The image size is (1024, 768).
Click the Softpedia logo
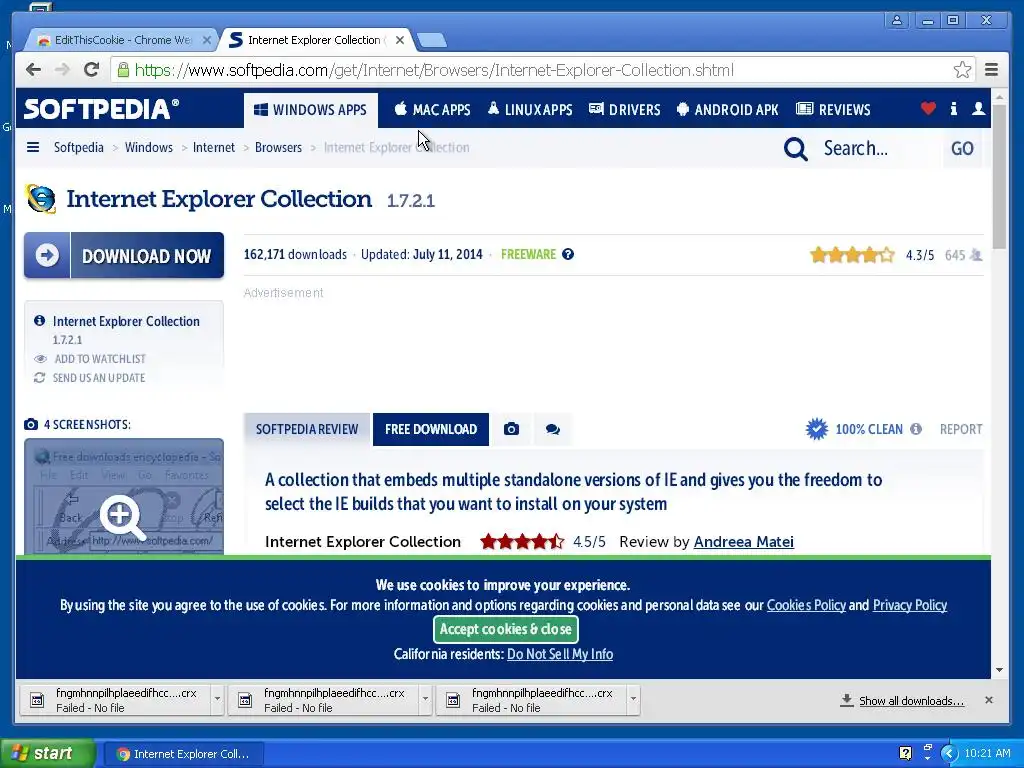(x=101, y=109)
